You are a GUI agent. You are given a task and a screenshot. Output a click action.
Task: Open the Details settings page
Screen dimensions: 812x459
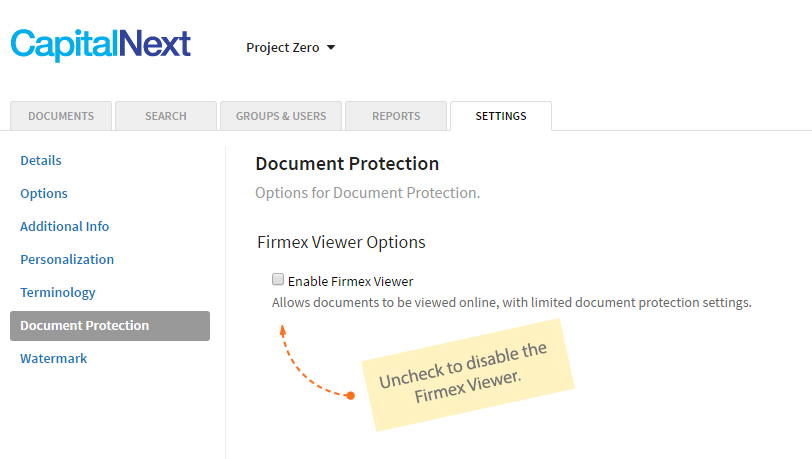tap(41, 161)
